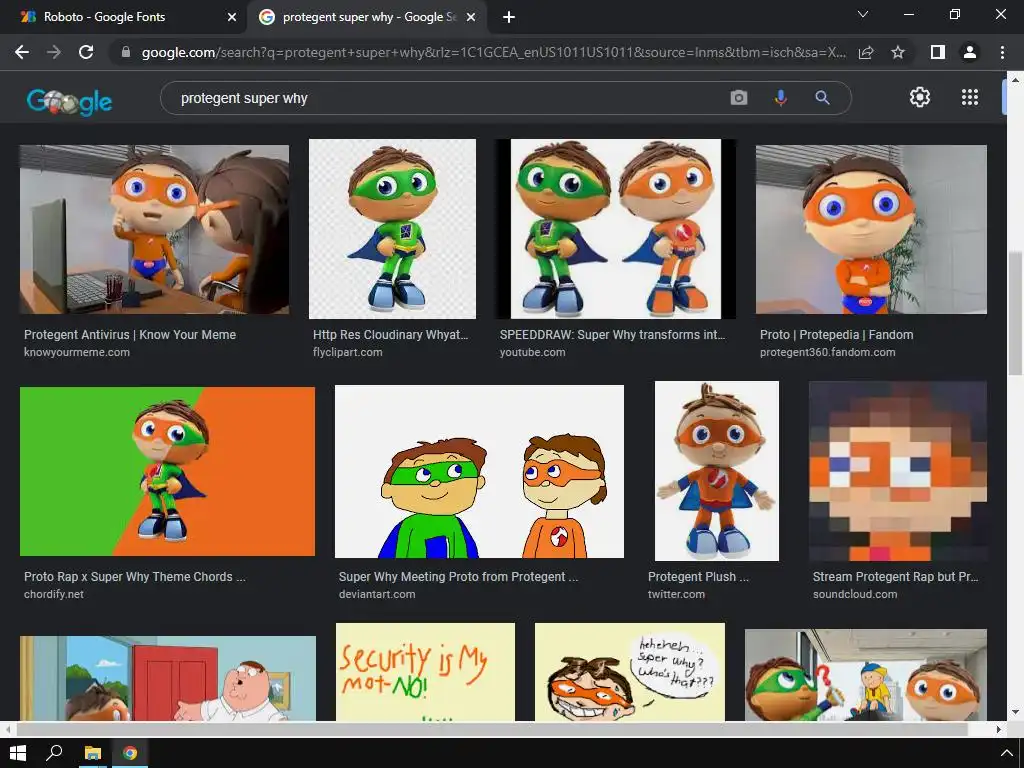Open the tab search dropdown chevron
1024x768 pixels.
tap(863, 14)
